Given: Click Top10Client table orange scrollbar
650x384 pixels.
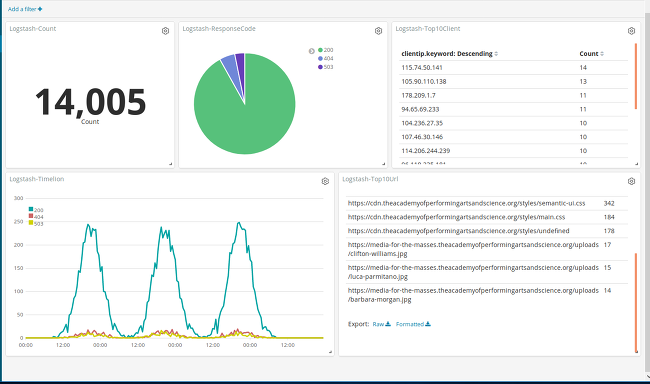Looking at the screenshot, I should coord(636,76).
